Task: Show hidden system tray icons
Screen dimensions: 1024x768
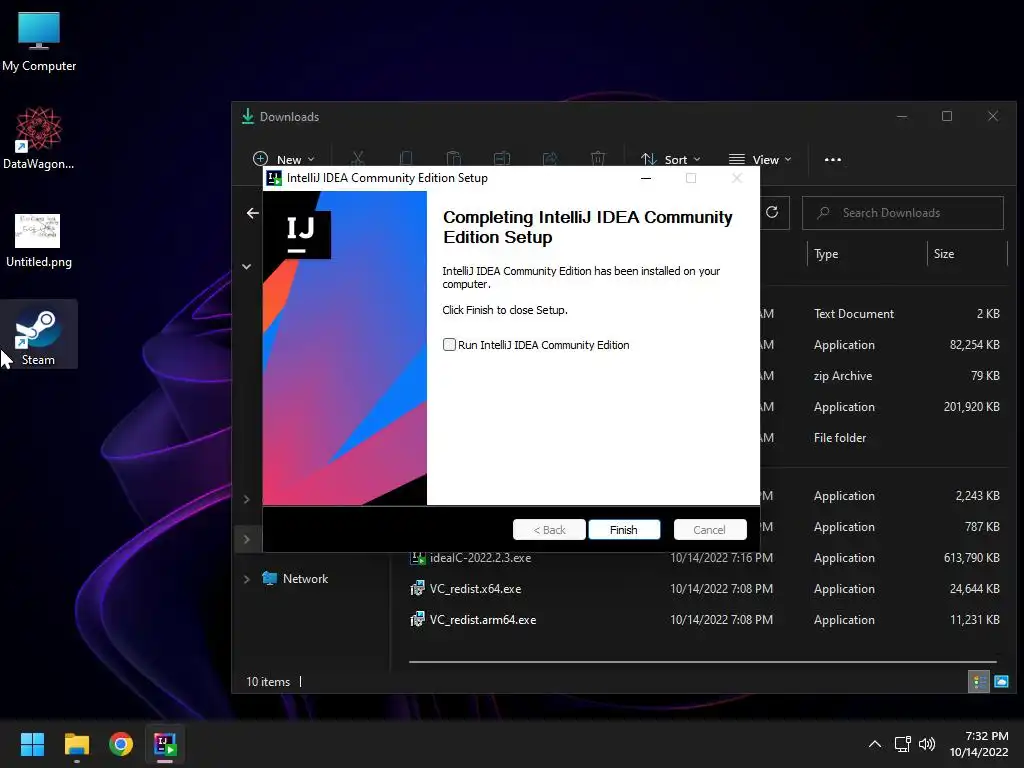Action: pyautogui.click(x=875, y=744)
